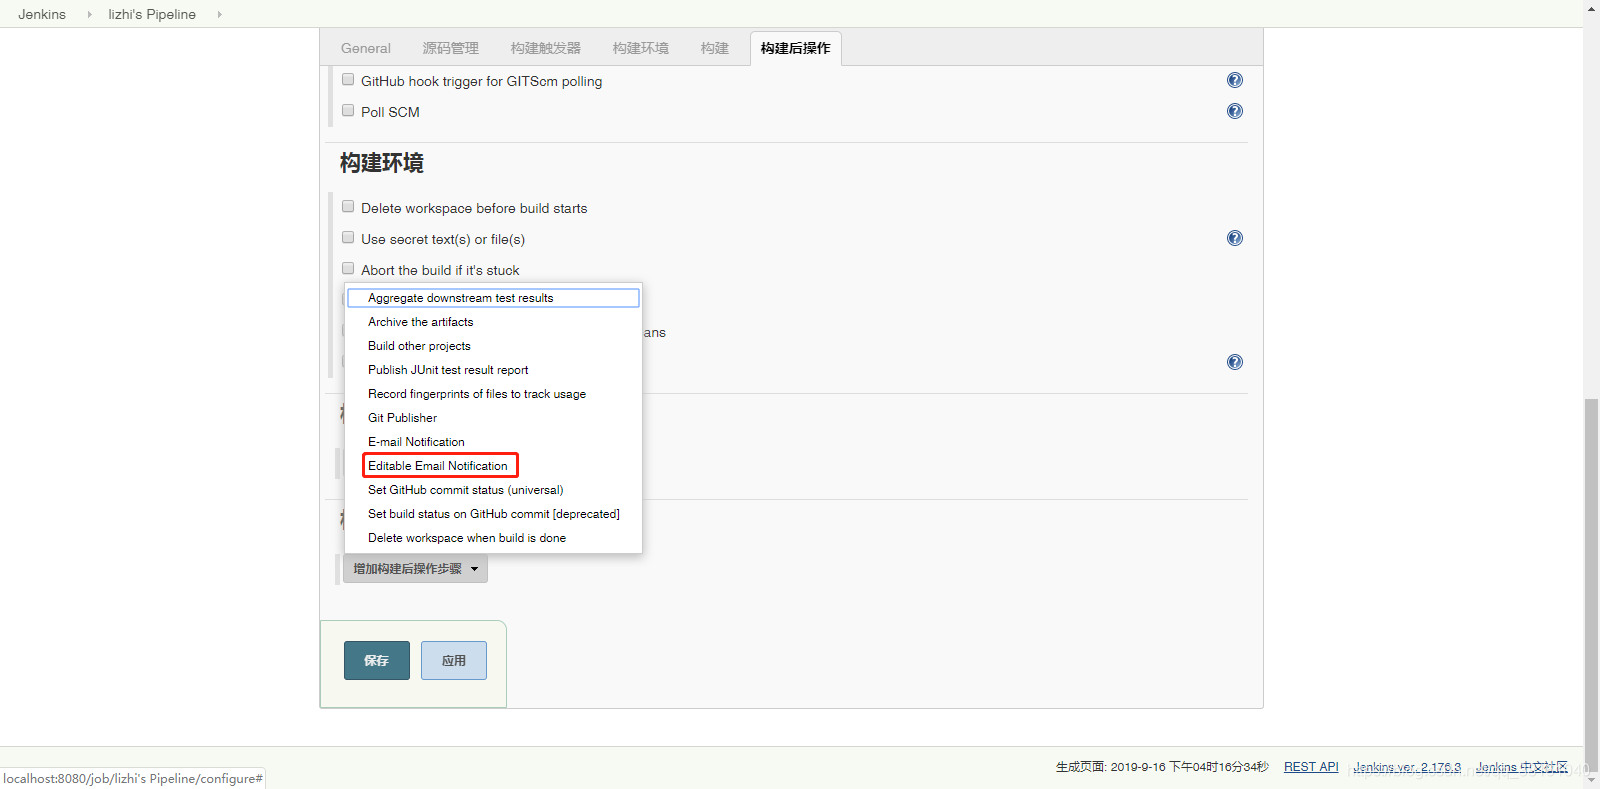Click the help icon beside the dropdown menu
The image size is (1600, 789).
[1235, 362]
